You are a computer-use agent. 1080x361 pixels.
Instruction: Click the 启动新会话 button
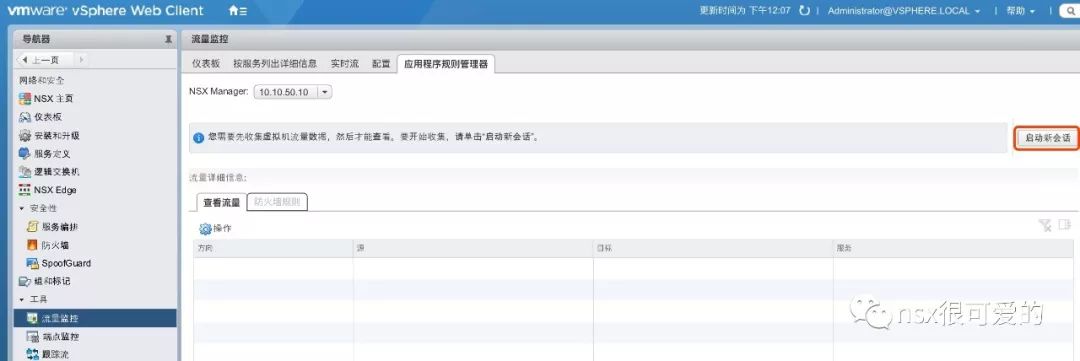[1048, 138]
